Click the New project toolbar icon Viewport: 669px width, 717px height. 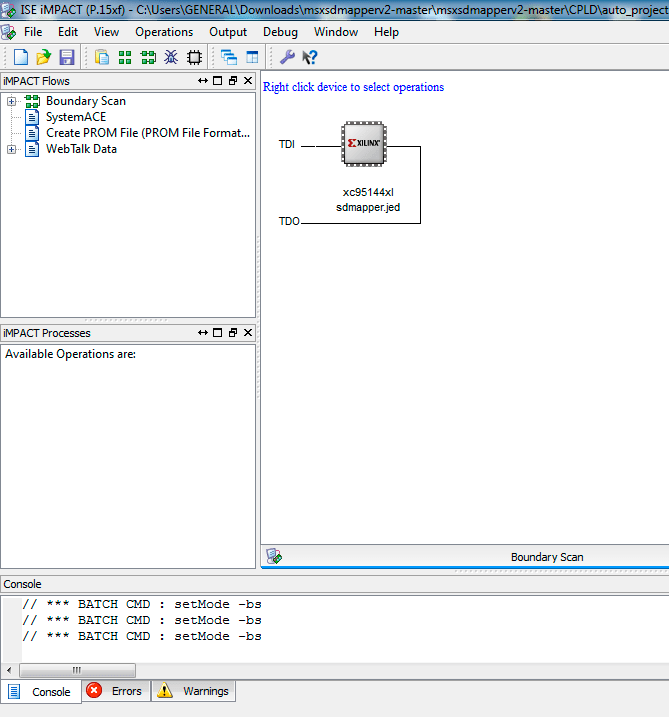coord(21,57)
